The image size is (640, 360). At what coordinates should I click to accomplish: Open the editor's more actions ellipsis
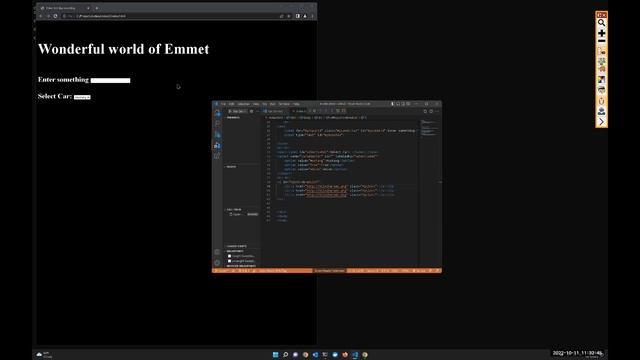coord(437,111)
